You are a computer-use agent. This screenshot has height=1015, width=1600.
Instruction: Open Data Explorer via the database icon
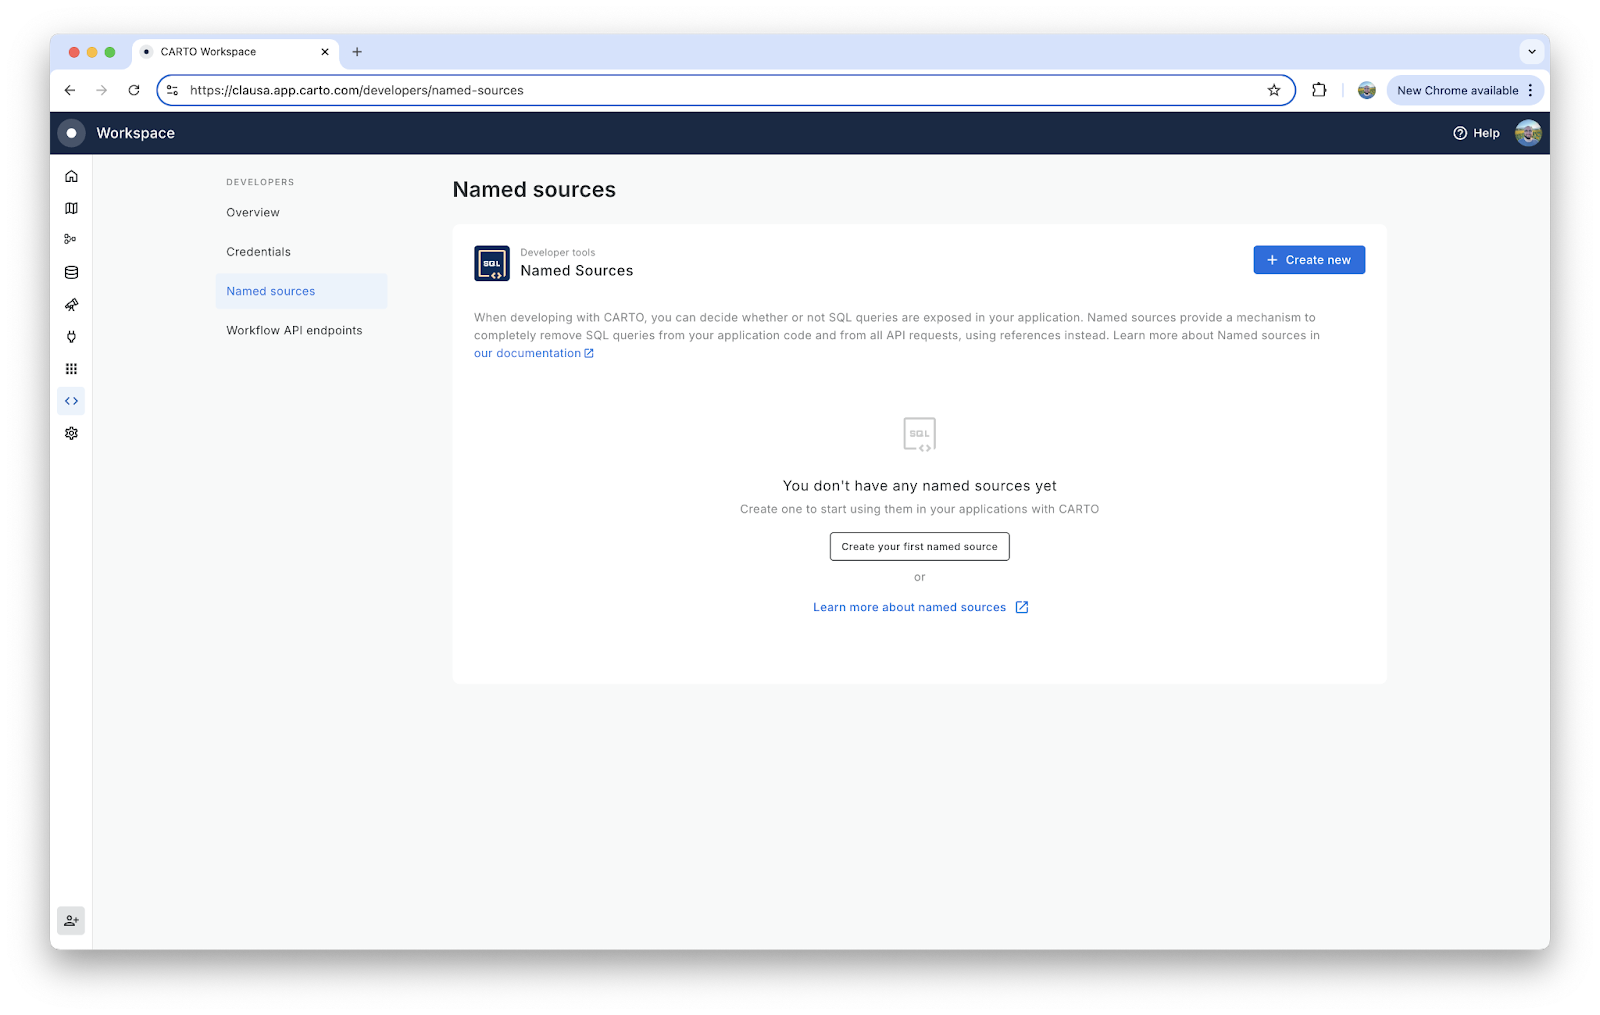coord(70,271)
